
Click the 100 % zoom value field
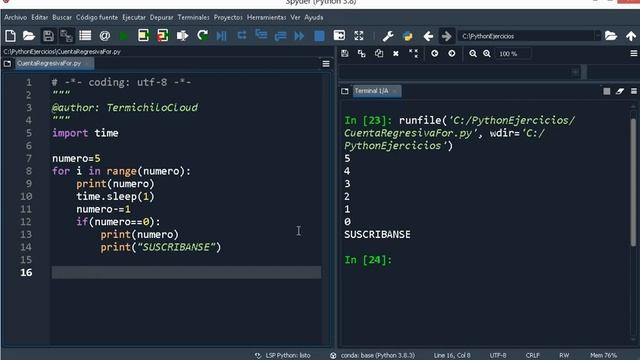tap(513, 54)
